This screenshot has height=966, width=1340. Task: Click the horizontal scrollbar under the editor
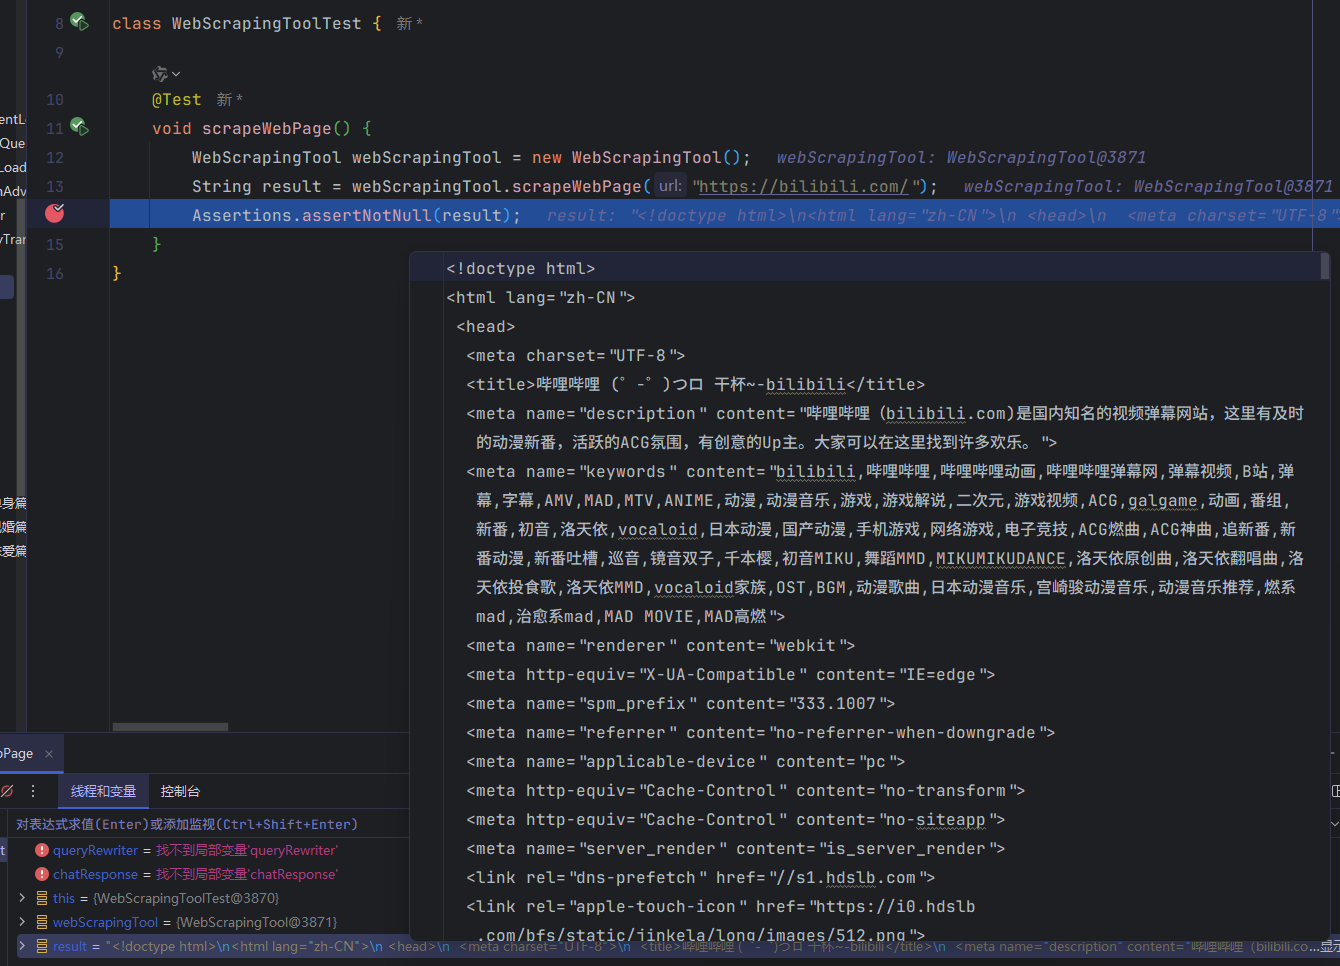170,727
